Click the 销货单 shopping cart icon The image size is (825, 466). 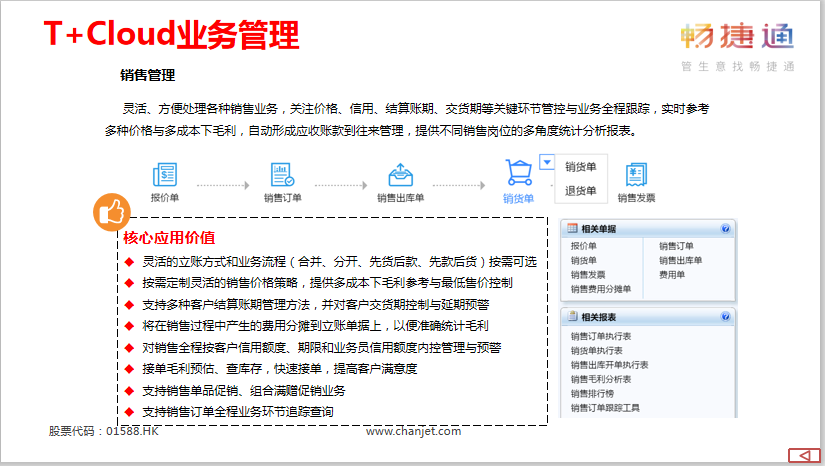point(519,173)
